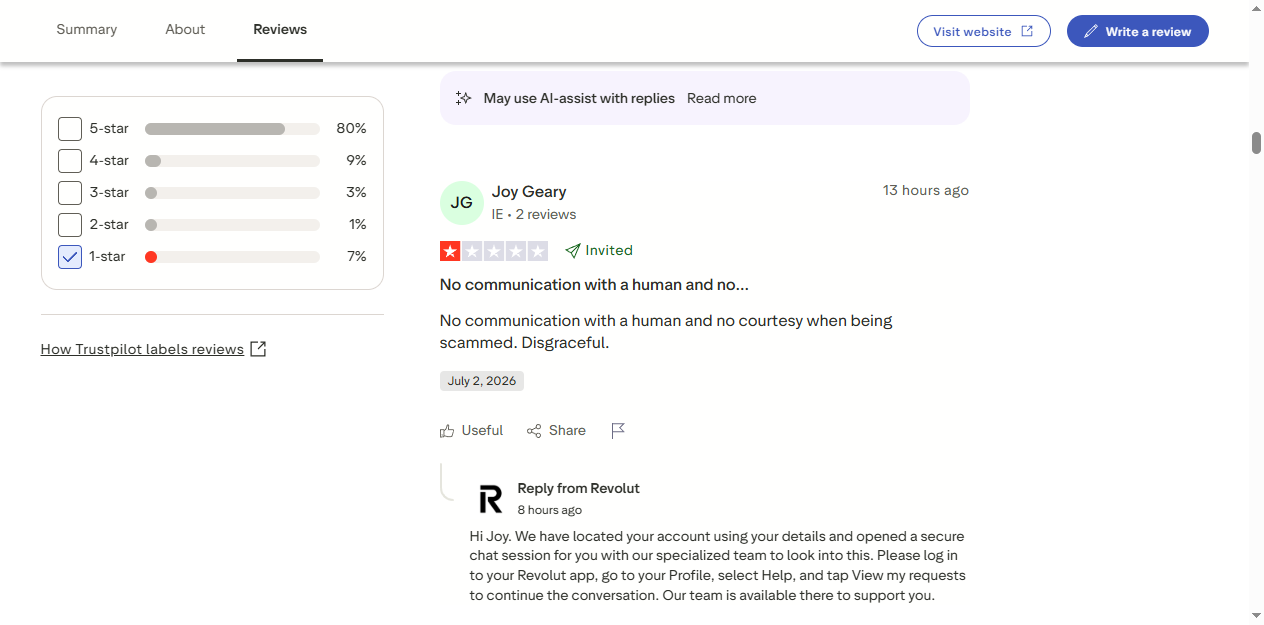Click the review title No communication with a human

pos(594,285)
